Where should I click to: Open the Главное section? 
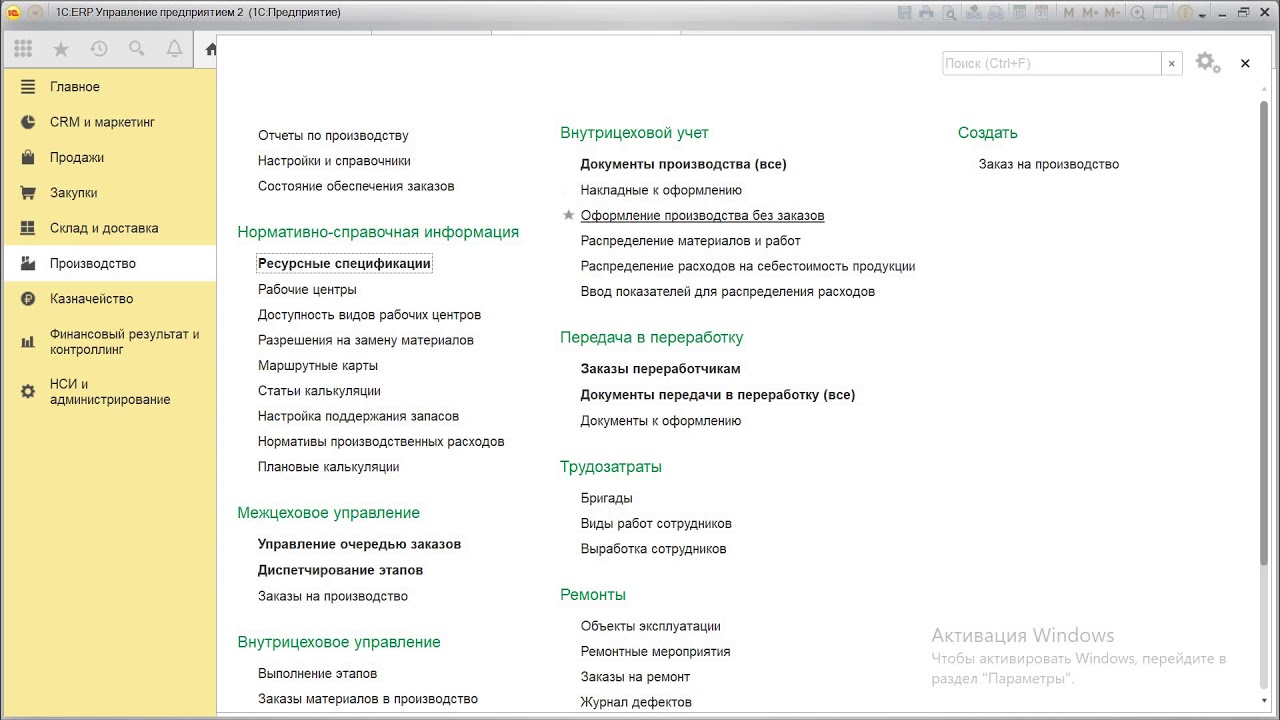coord(108,87)
